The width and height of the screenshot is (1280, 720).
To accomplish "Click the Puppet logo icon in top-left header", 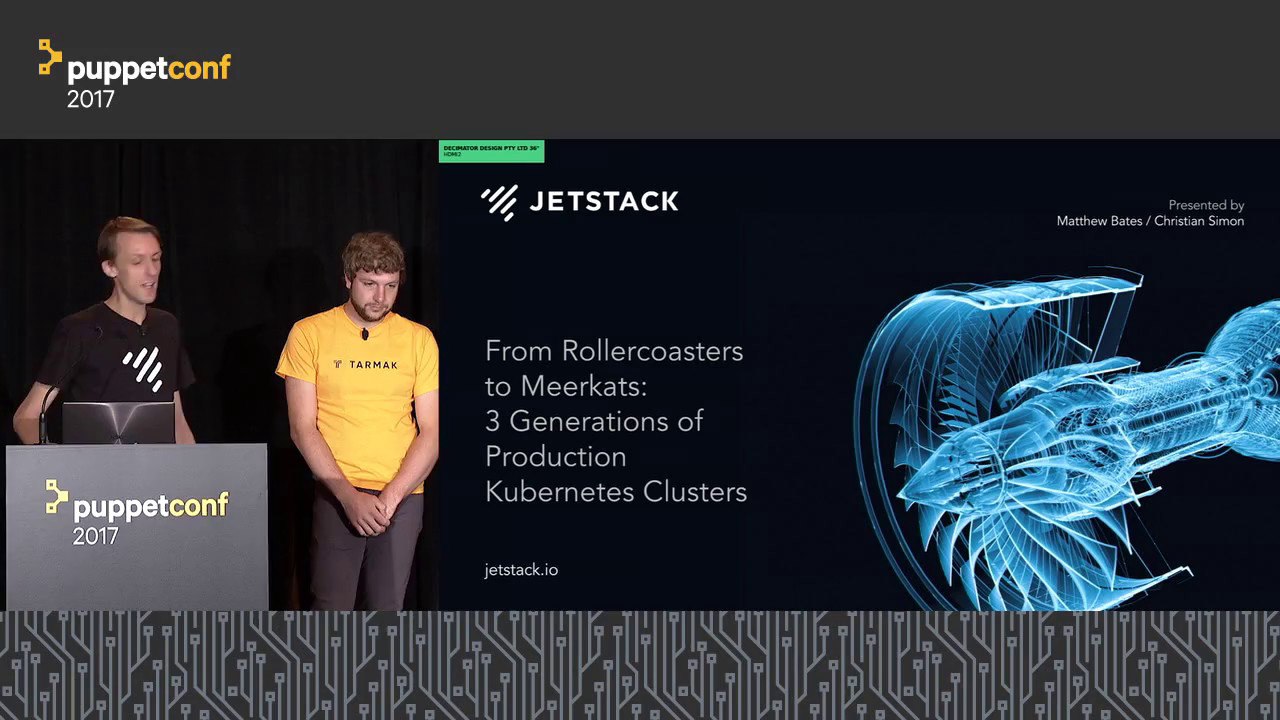I will 50,57.
